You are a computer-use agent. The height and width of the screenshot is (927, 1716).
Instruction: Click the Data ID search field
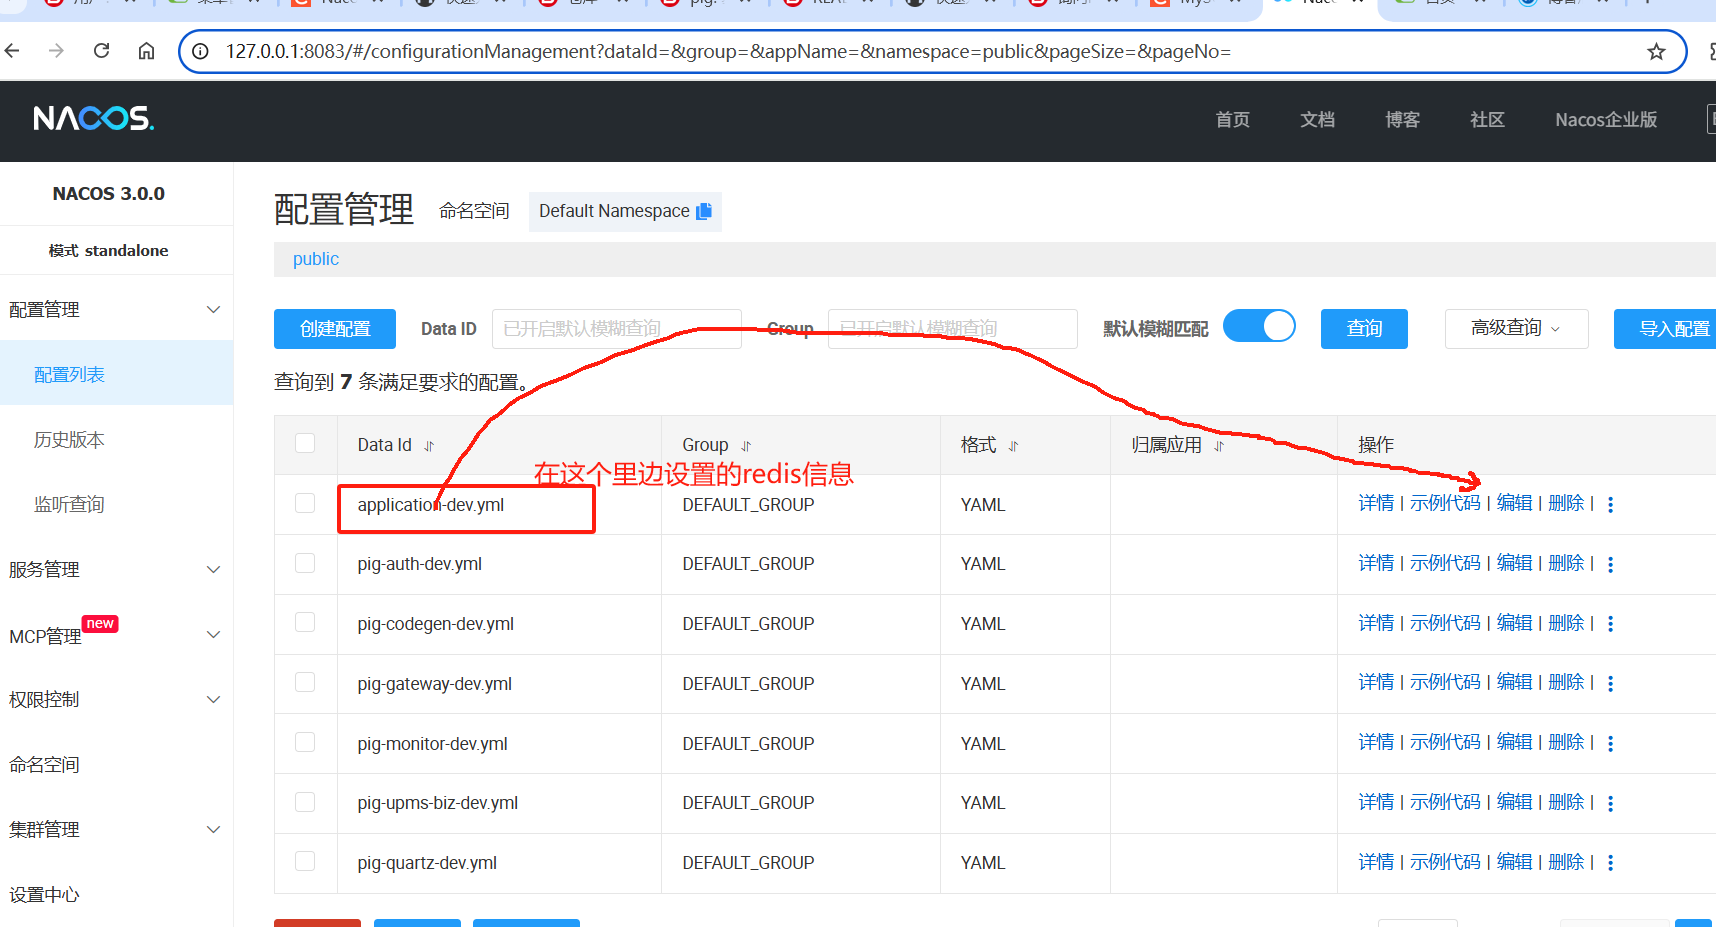[x=617, y=329]
